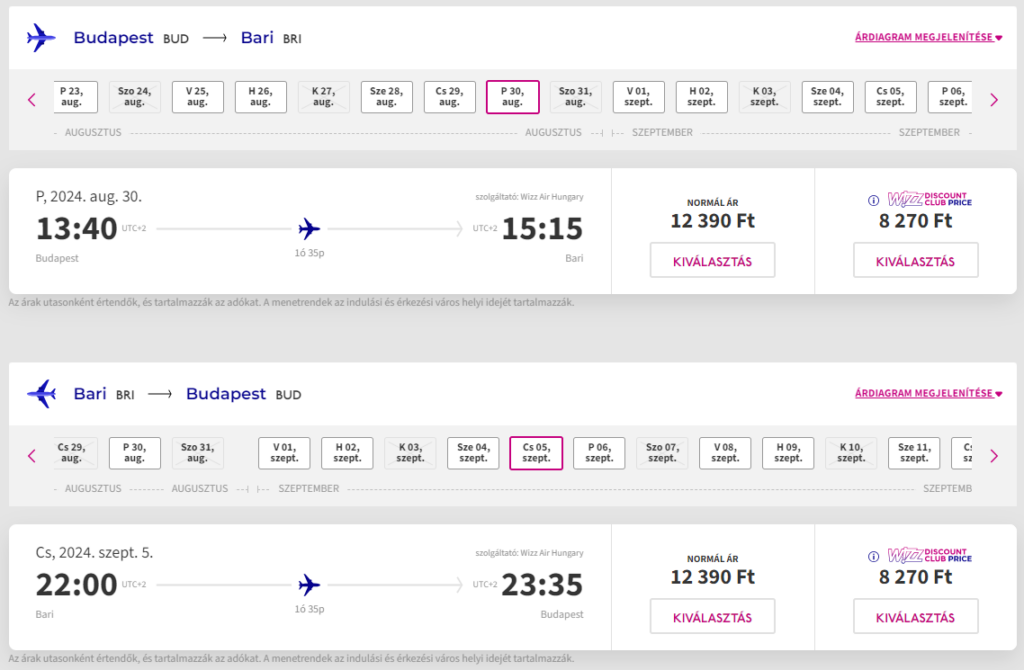Select return normal price 12 390 Ft
This screenshot has width=1024, height=670.
(x=712, y=617)
